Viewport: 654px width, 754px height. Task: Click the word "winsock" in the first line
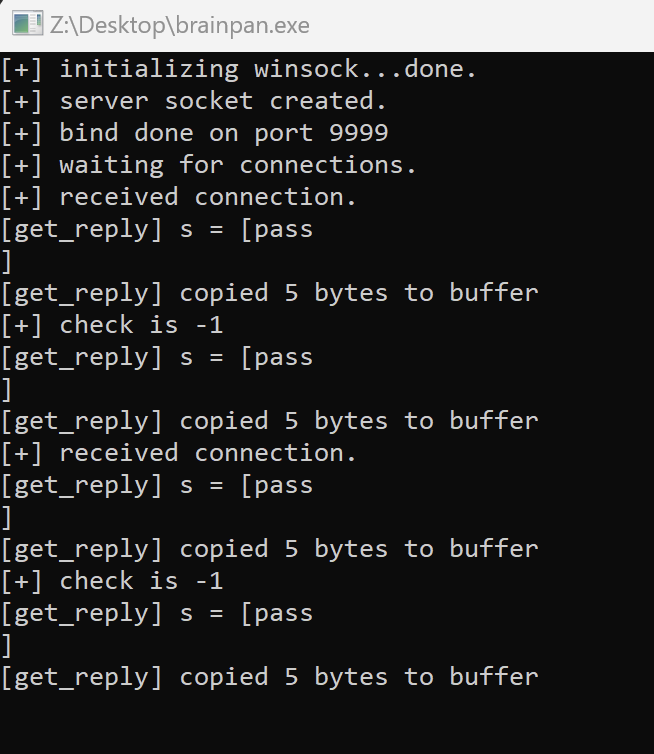(290, 69)
